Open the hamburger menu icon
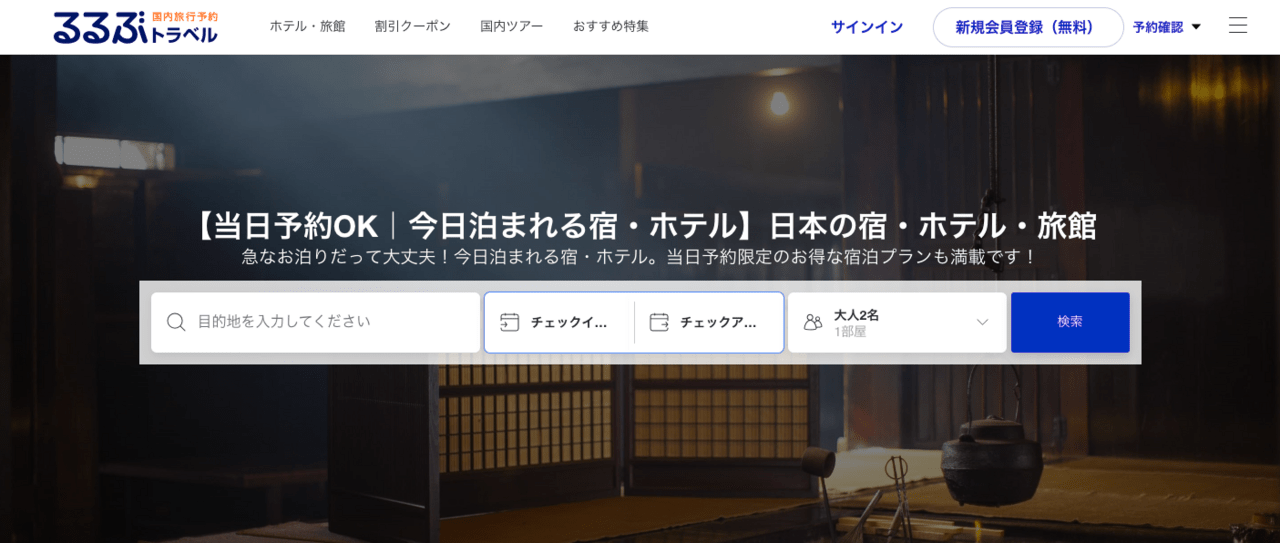Screen dimensions: 1280x543 (1237, 26)
